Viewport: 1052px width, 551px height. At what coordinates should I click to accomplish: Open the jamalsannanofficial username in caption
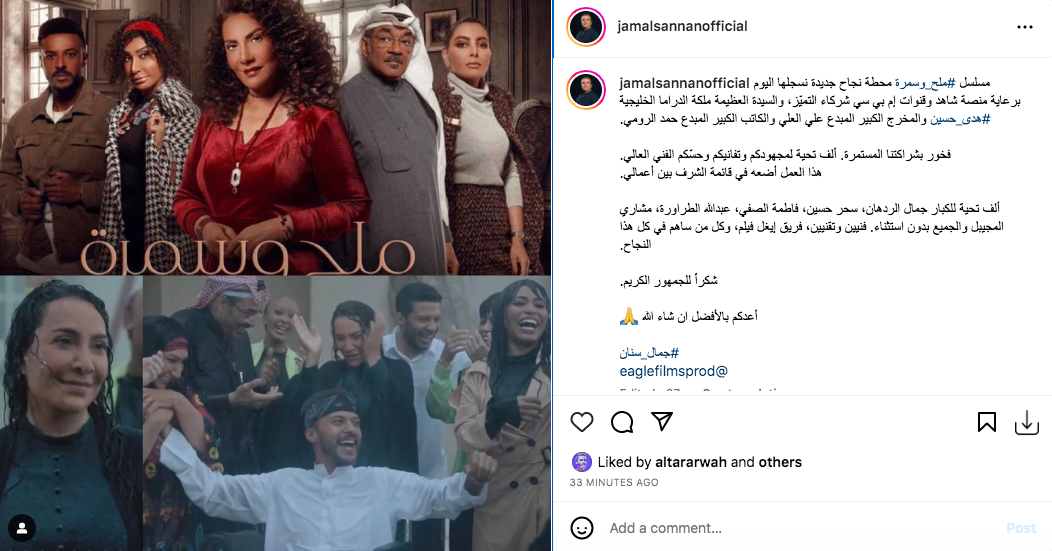[x=684, y=83]
